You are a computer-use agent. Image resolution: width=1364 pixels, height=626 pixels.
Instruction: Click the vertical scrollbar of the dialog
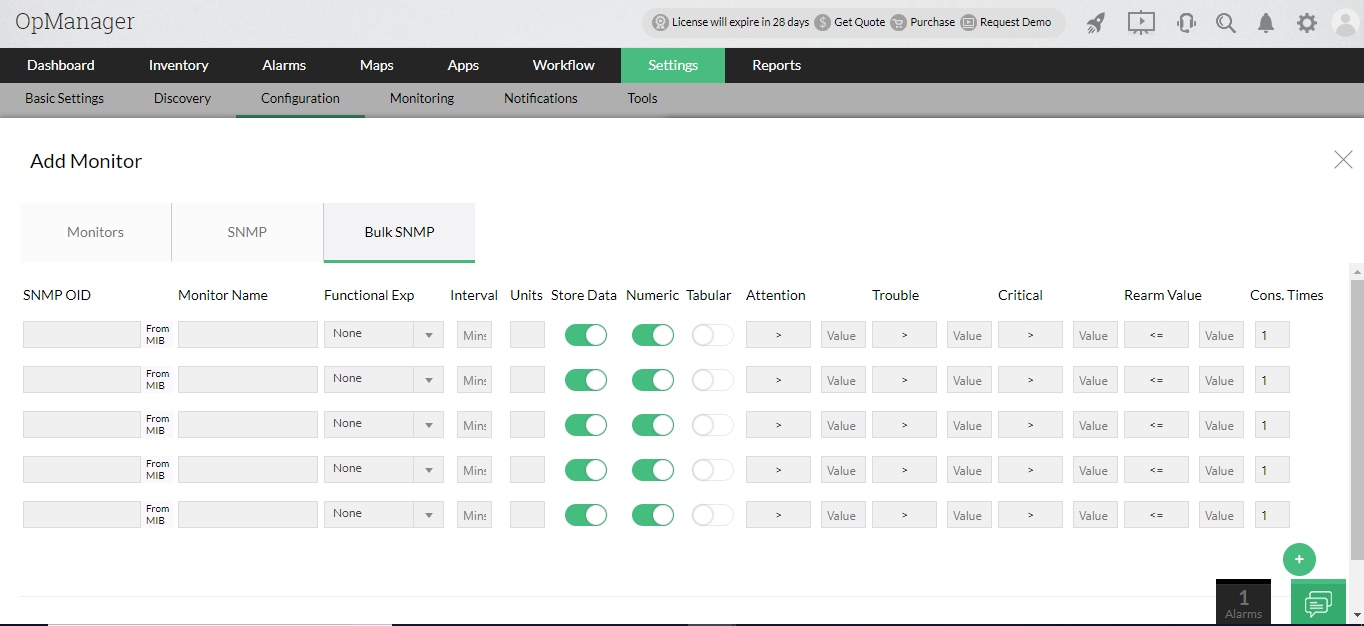point(1356,418)
